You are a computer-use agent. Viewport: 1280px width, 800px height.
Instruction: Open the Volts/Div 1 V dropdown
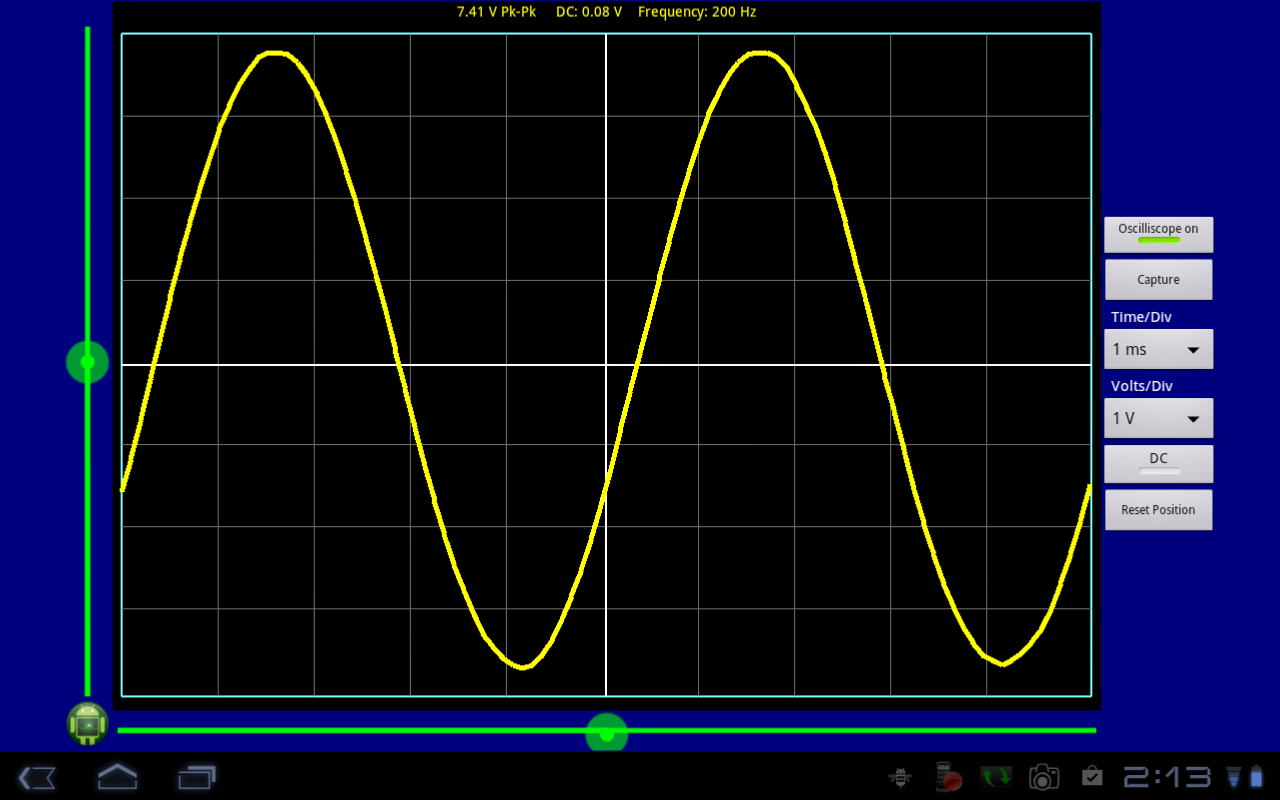(x=1158, y=418)
